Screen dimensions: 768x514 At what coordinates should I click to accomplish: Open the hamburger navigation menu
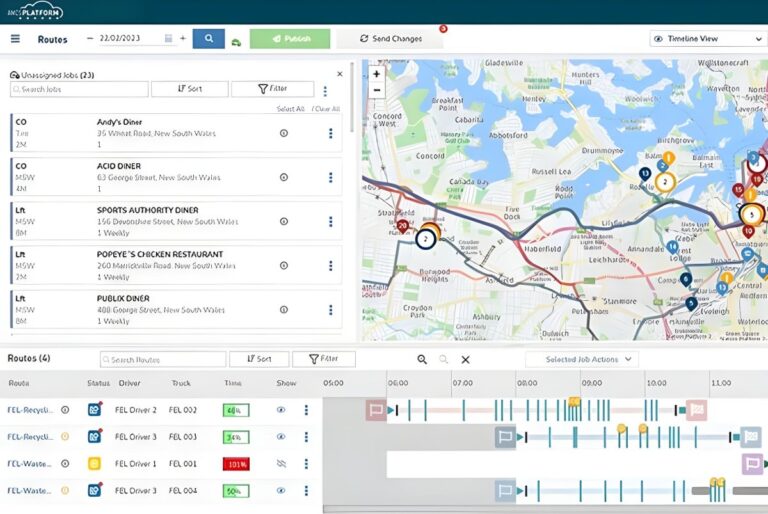click(x=15, y=38)
